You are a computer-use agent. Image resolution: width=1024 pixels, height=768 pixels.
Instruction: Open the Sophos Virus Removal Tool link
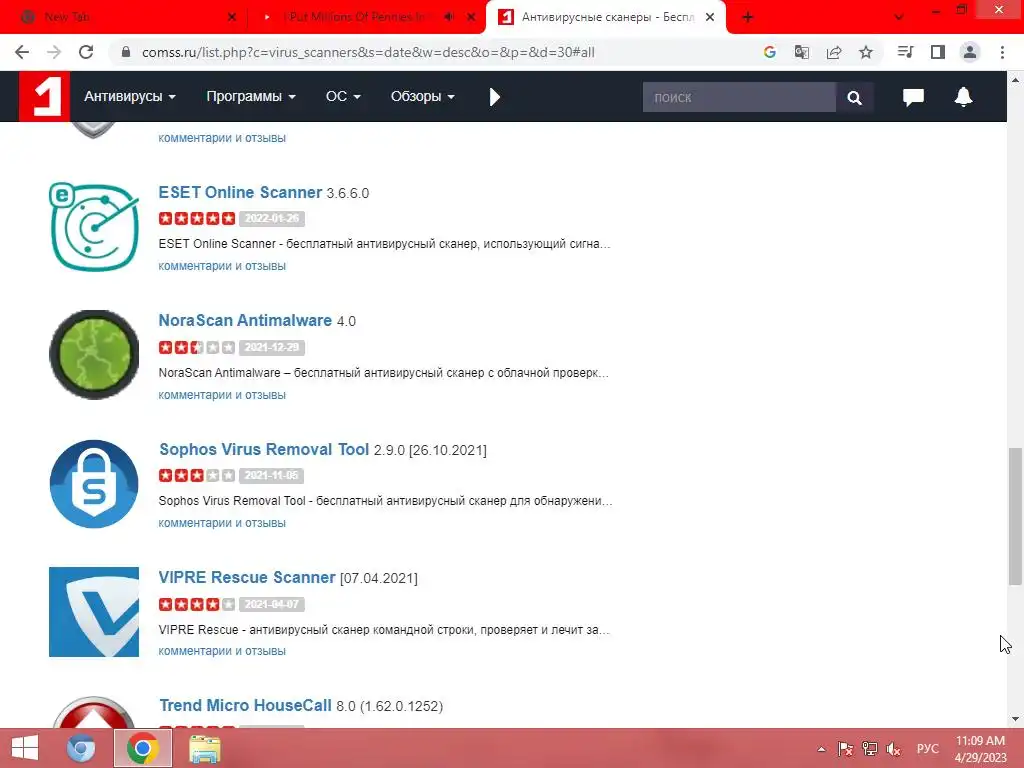(264, 450)
